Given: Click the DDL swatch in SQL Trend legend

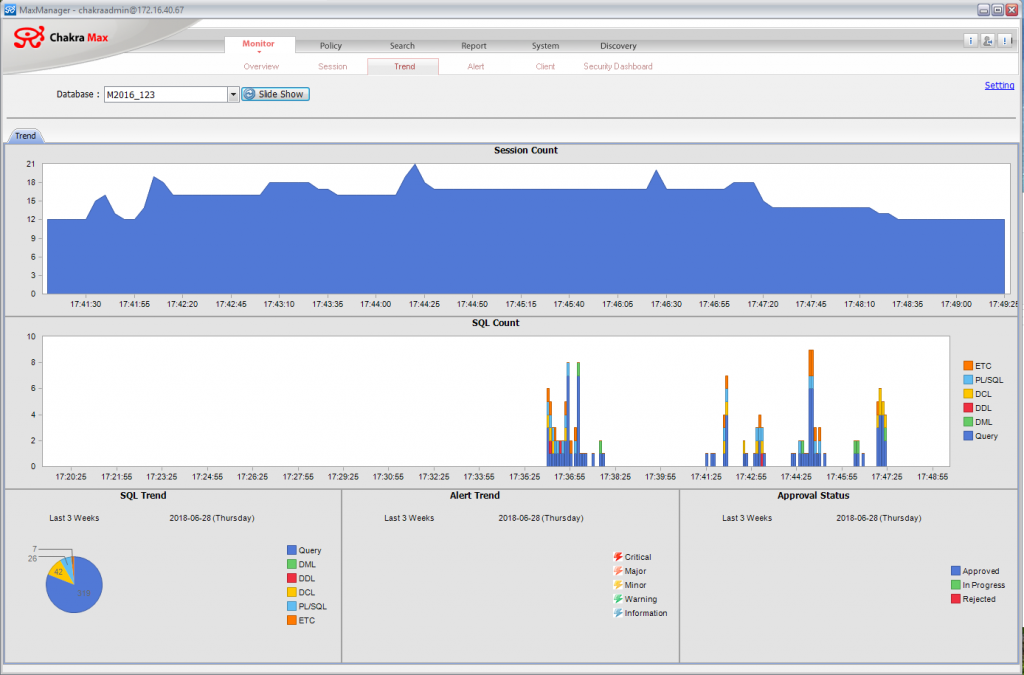Looking at the screenshot, I should [291, 578].
